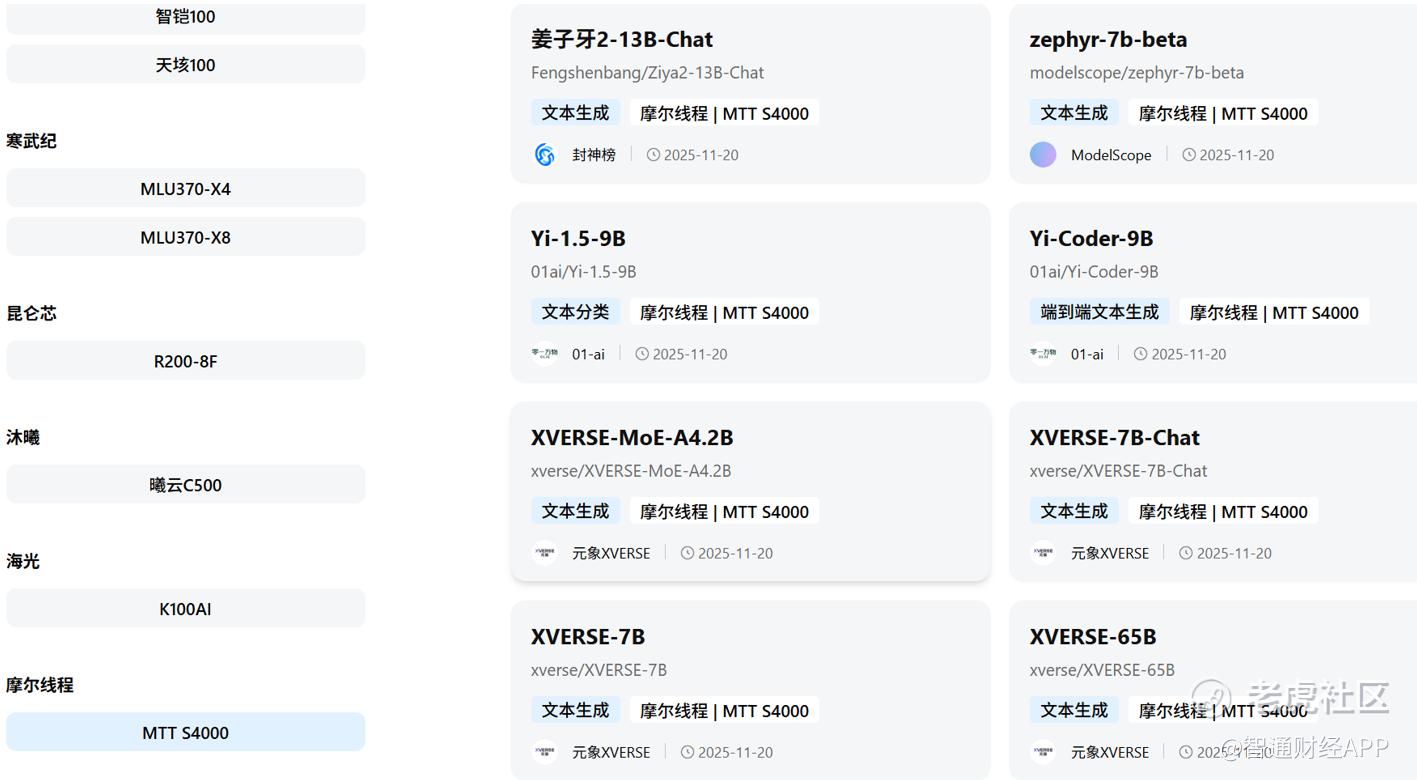Click 摩尔线程 | MTT S4000 tag on XVERSE-7B-Chat
1417x780 pixels.
click(x=1223, y=511)
